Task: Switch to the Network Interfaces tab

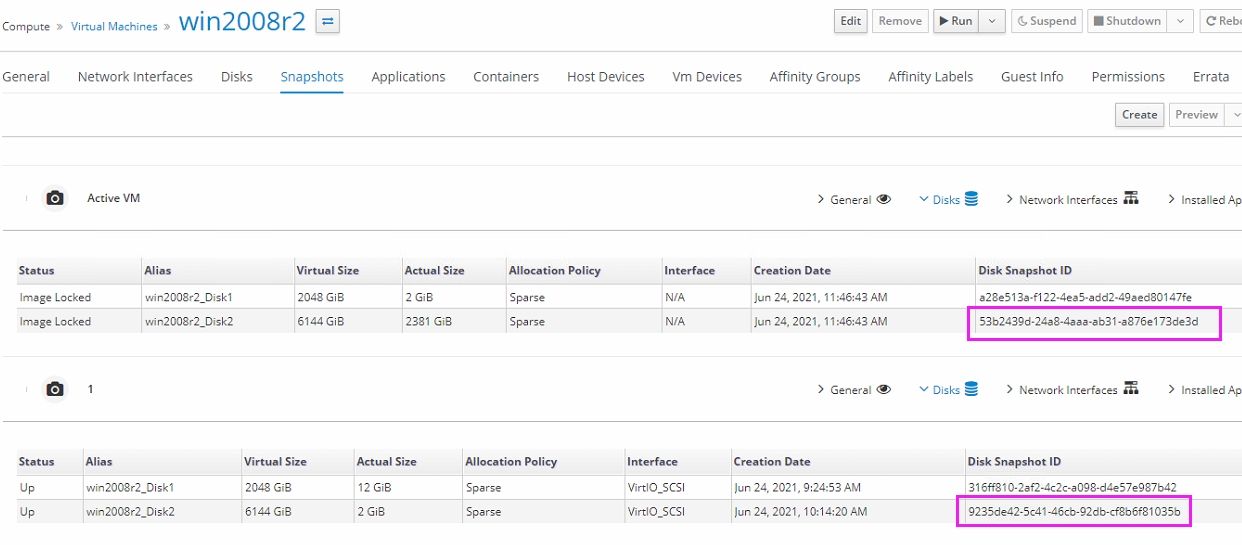Action: [x=135, y=77]
